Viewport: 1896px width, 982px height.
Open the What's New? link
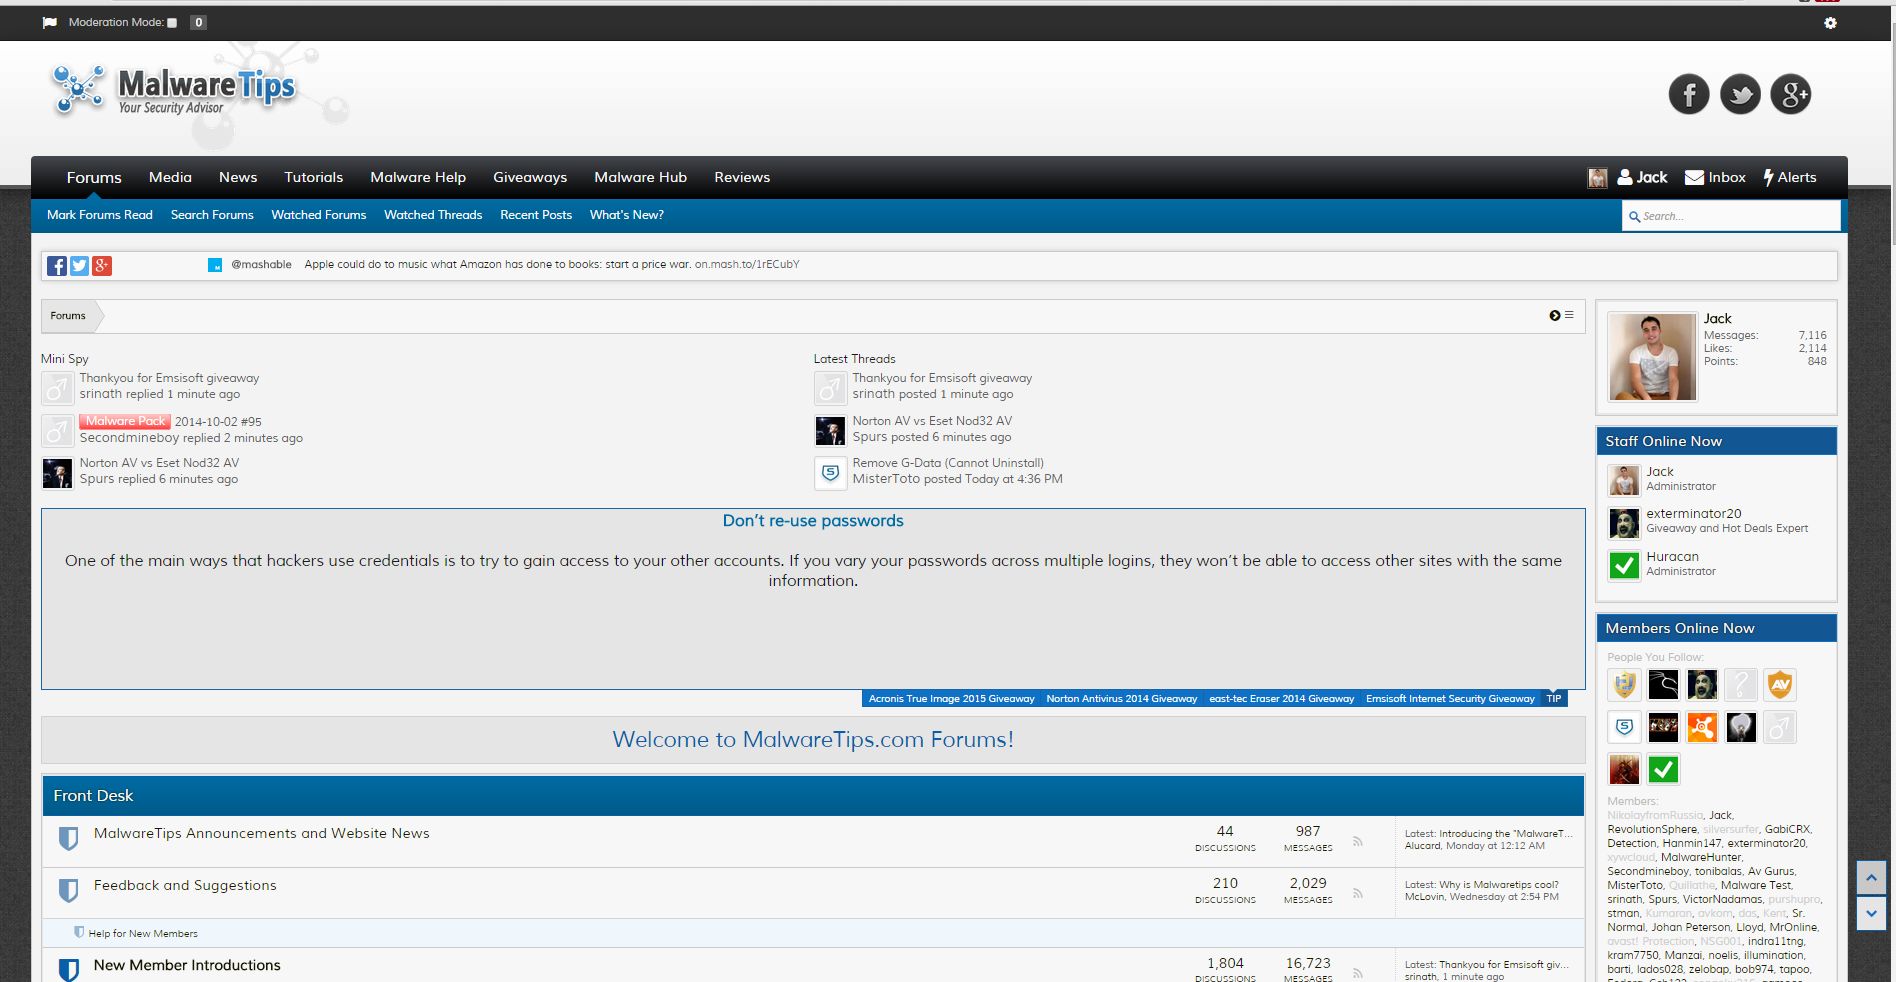[627, 215]
